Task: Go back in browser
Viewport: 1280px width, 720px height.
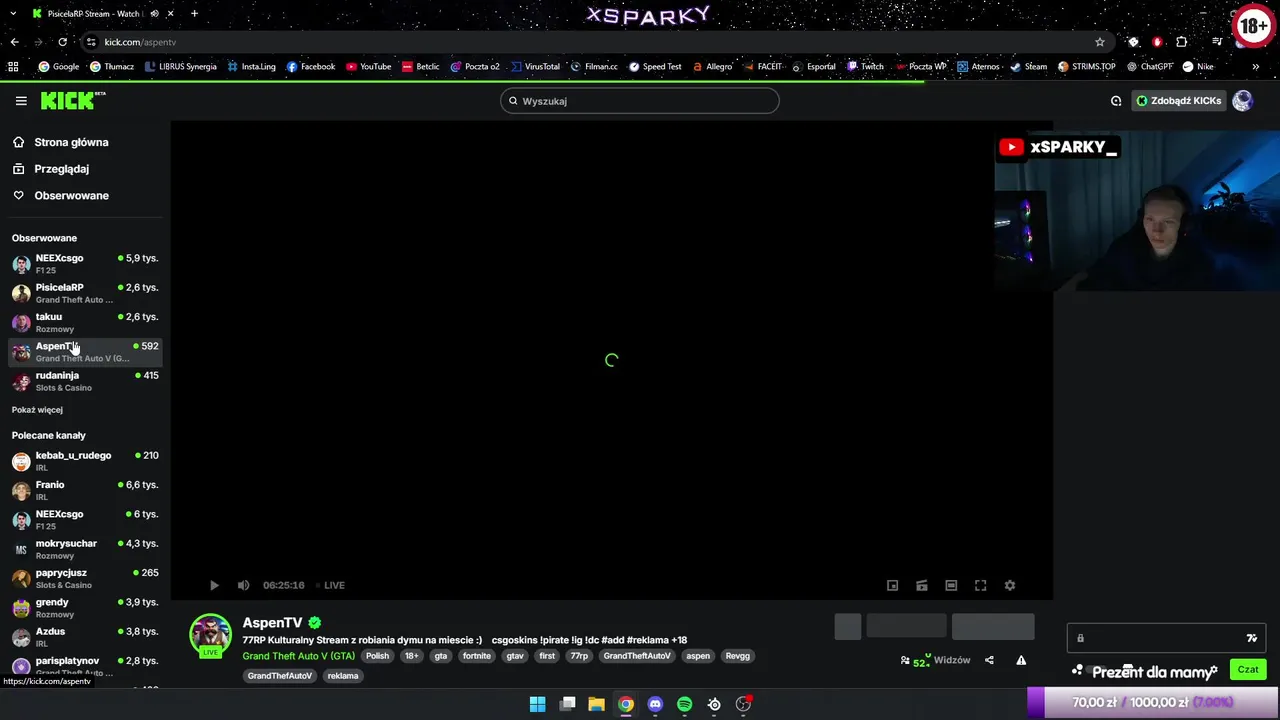Action: [14, 42]
